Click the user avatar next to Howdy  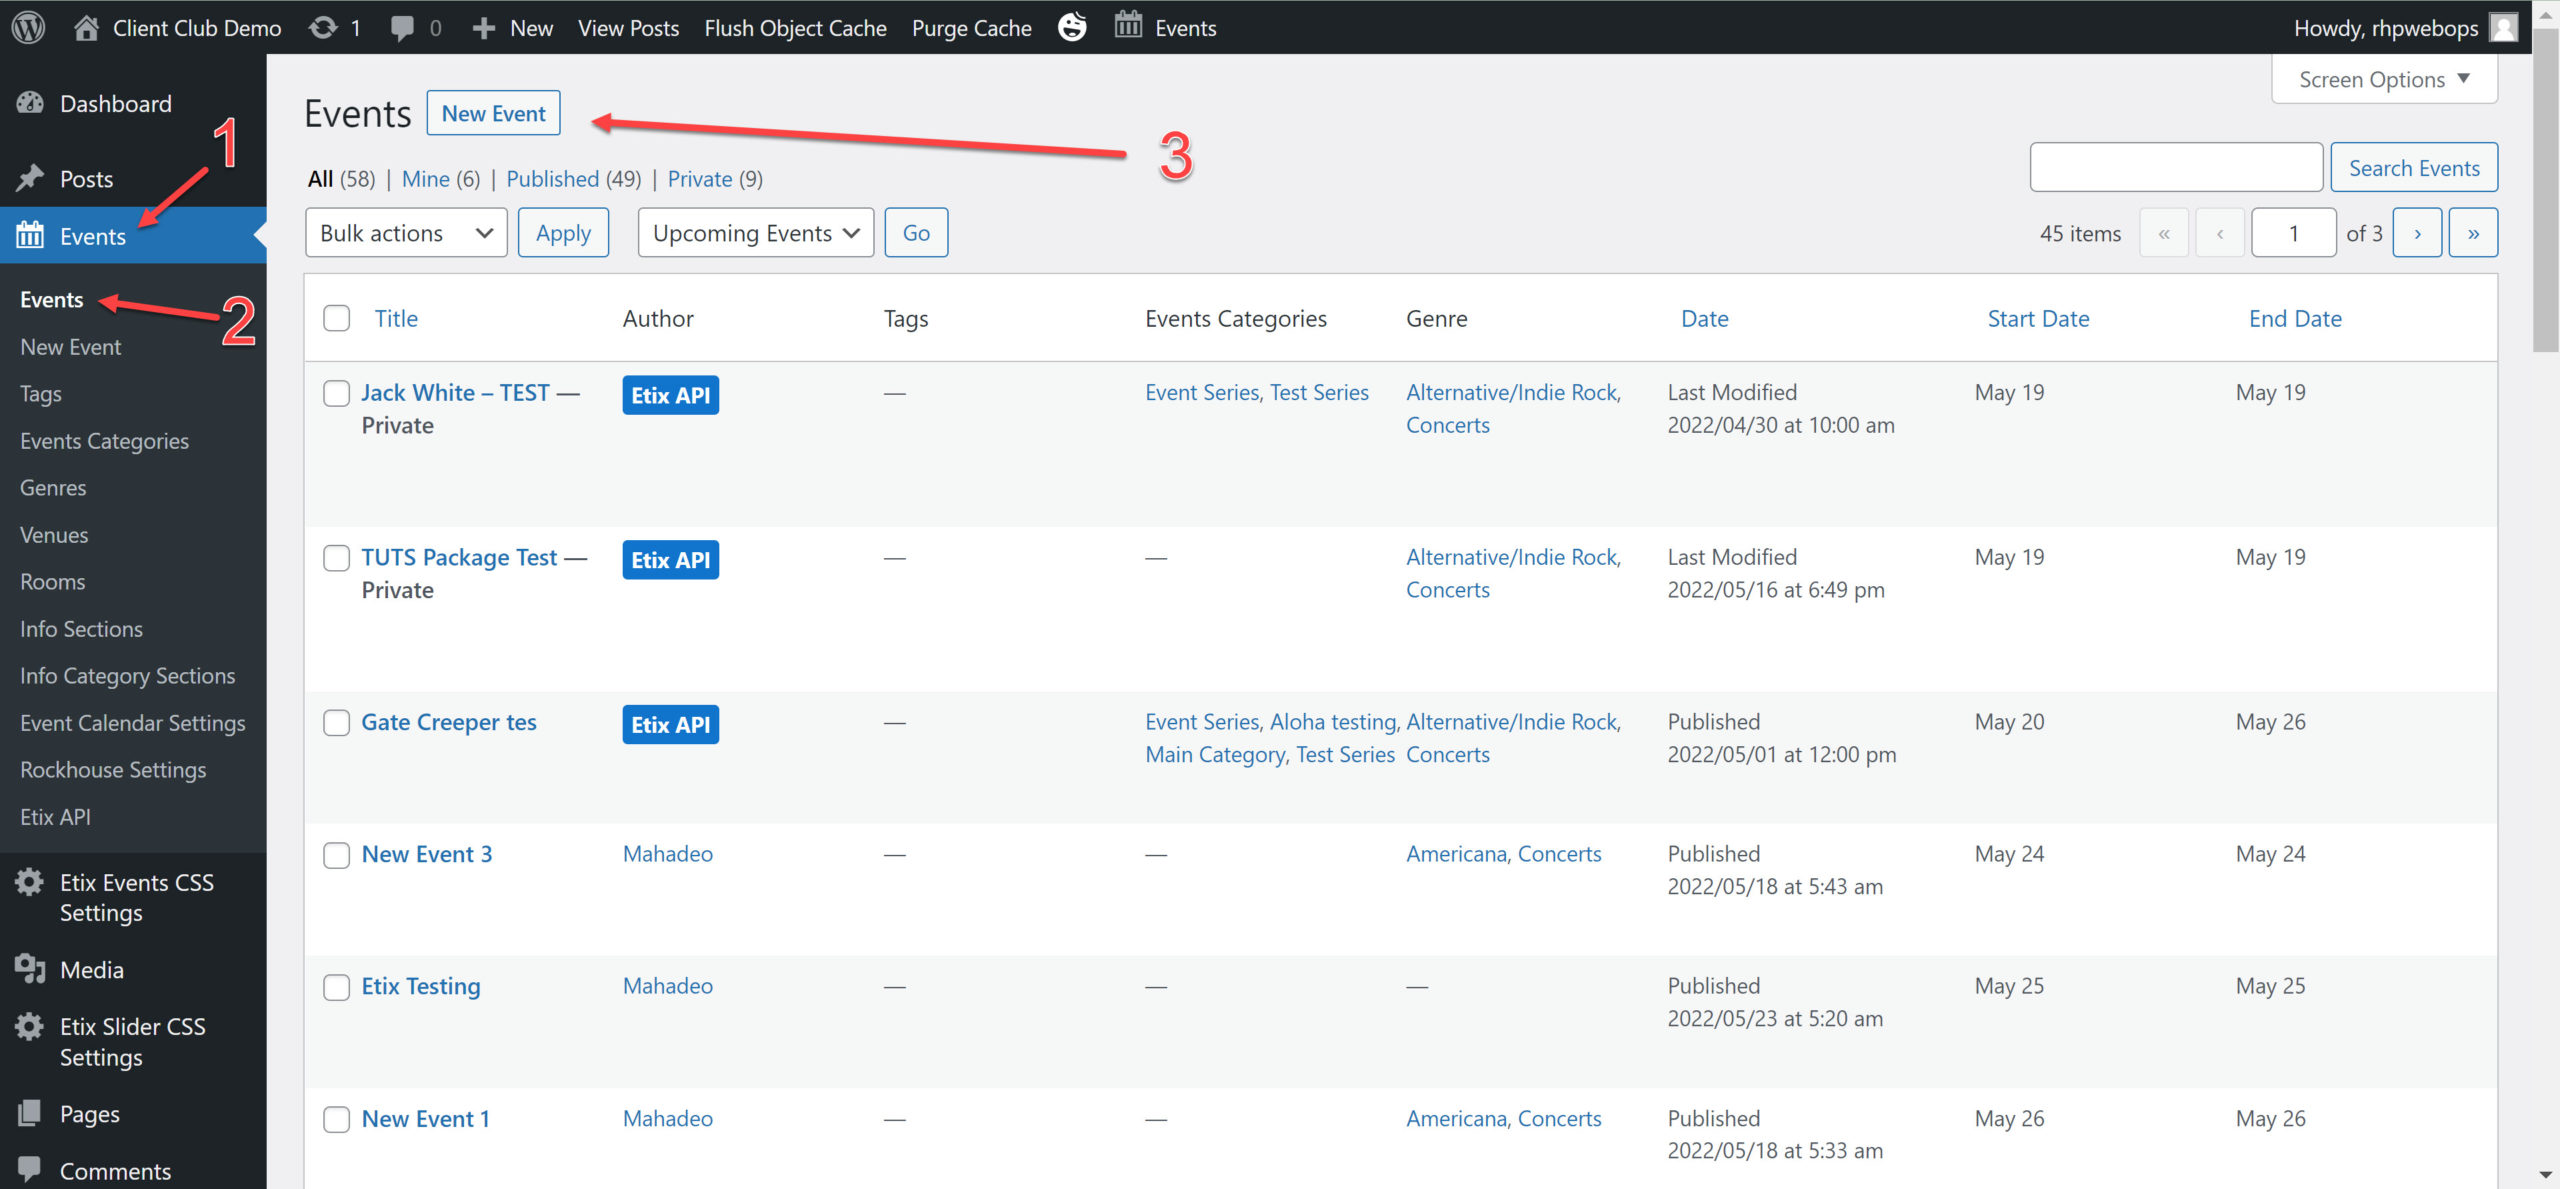(2505, 27)
